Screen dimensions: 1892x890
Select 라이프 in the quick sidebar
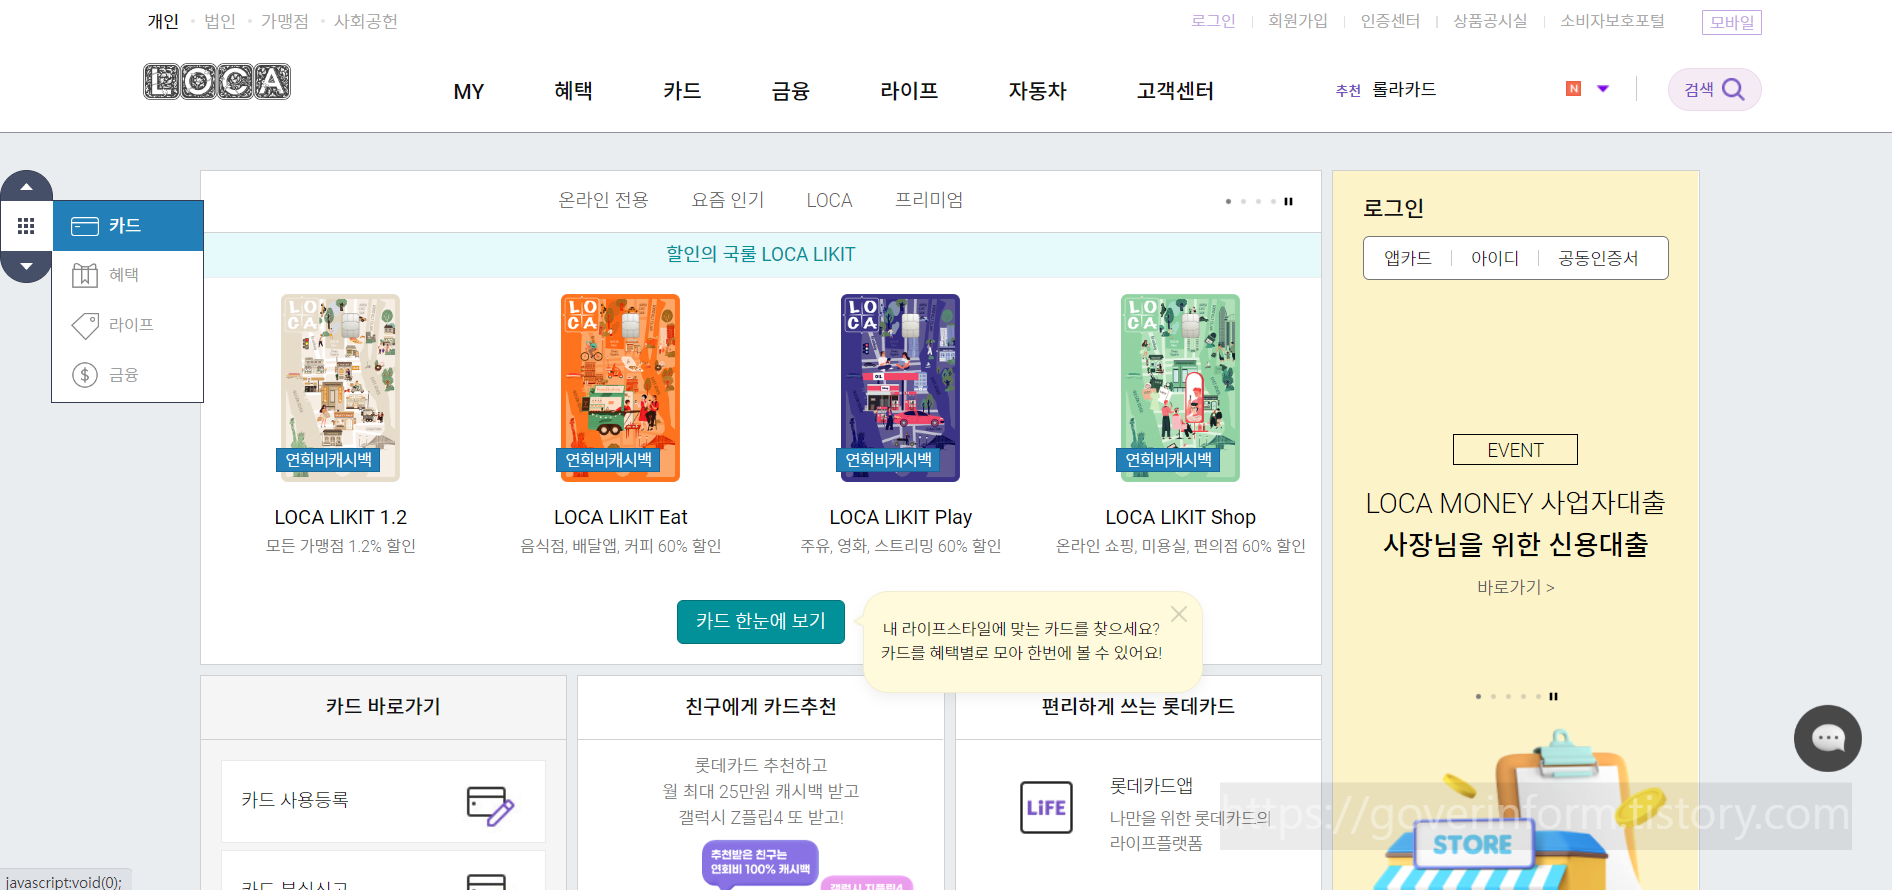click(x=128, y=325)
